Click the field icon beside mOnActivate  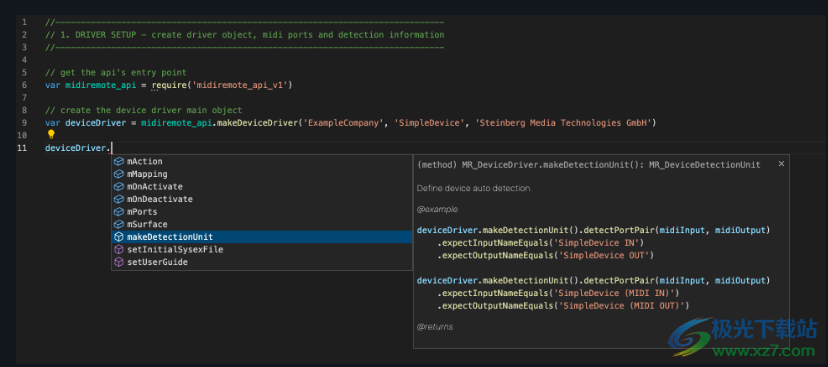(x=119, y=186)
